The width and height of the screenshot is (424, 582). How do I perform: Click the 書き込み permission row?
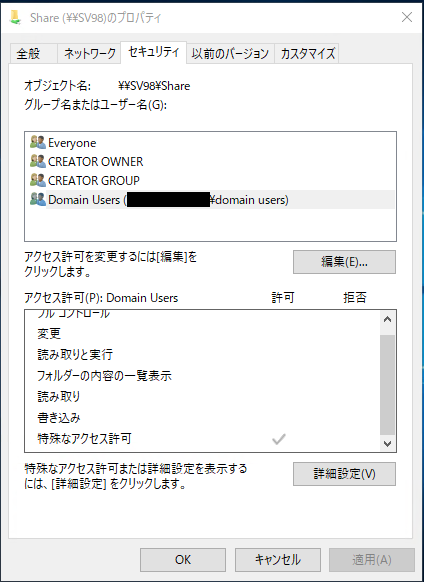click(202, 418)
